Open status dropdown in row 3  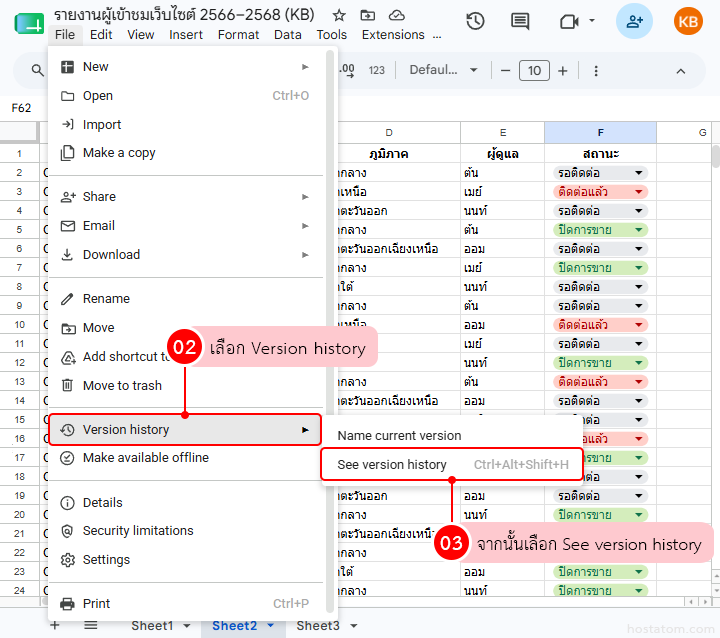(638, 192)
